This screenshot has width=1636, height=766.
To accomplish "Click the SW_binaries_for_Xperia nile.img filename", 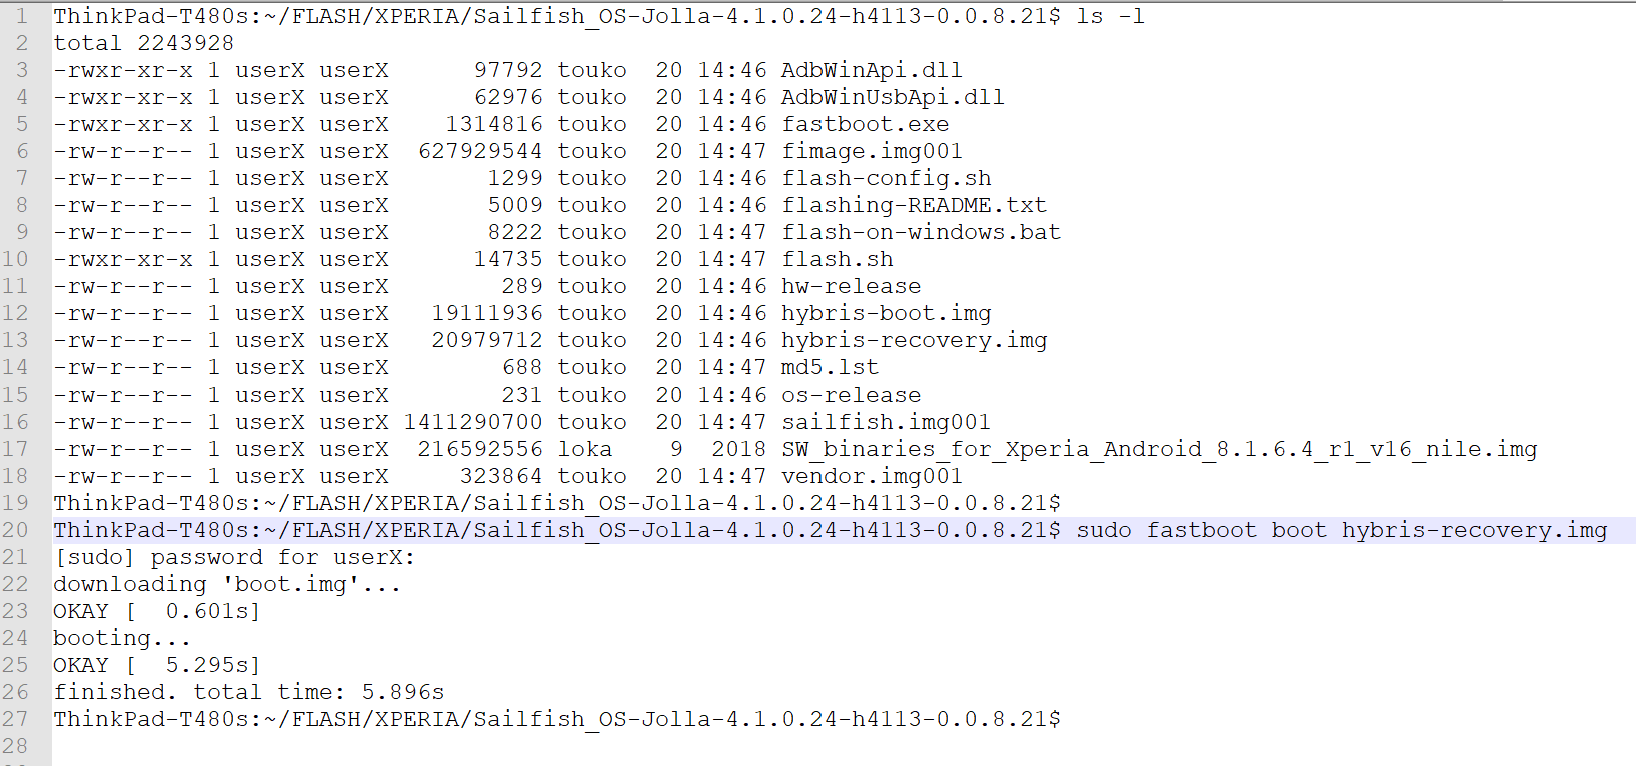I will pos(1159,449).
